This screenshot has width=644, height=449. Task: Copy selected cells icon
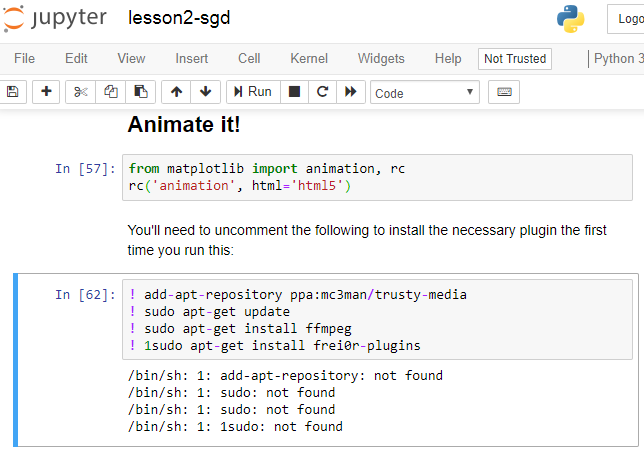[111, 92]
